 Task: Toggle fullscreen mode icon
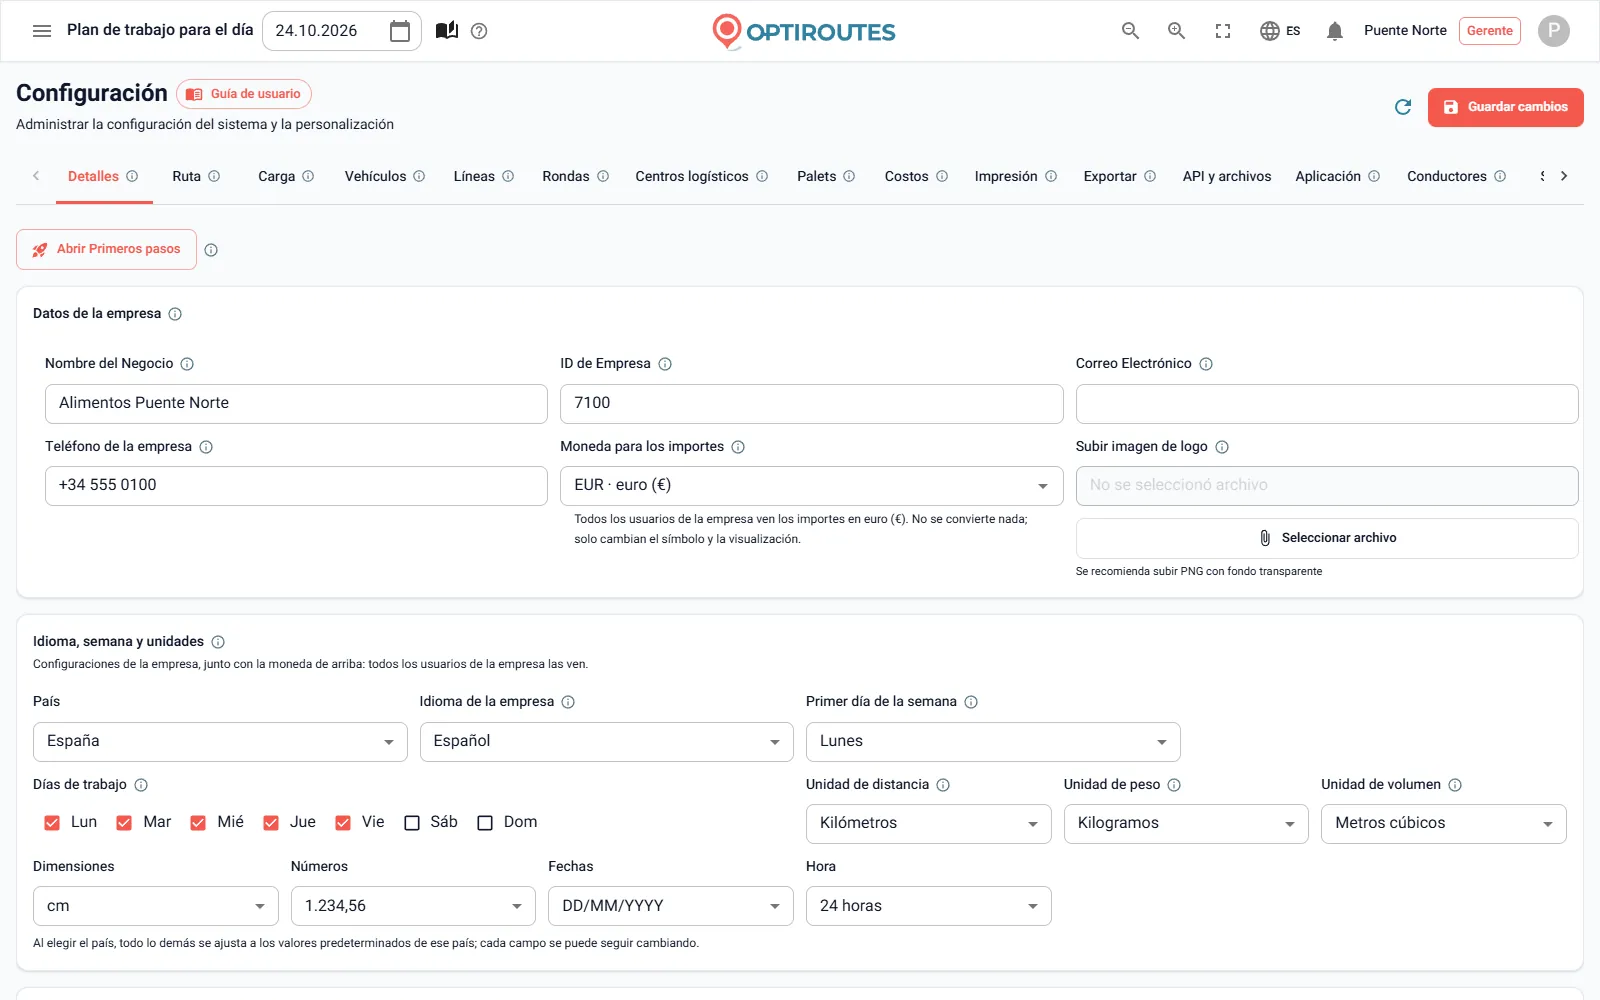1223,31
